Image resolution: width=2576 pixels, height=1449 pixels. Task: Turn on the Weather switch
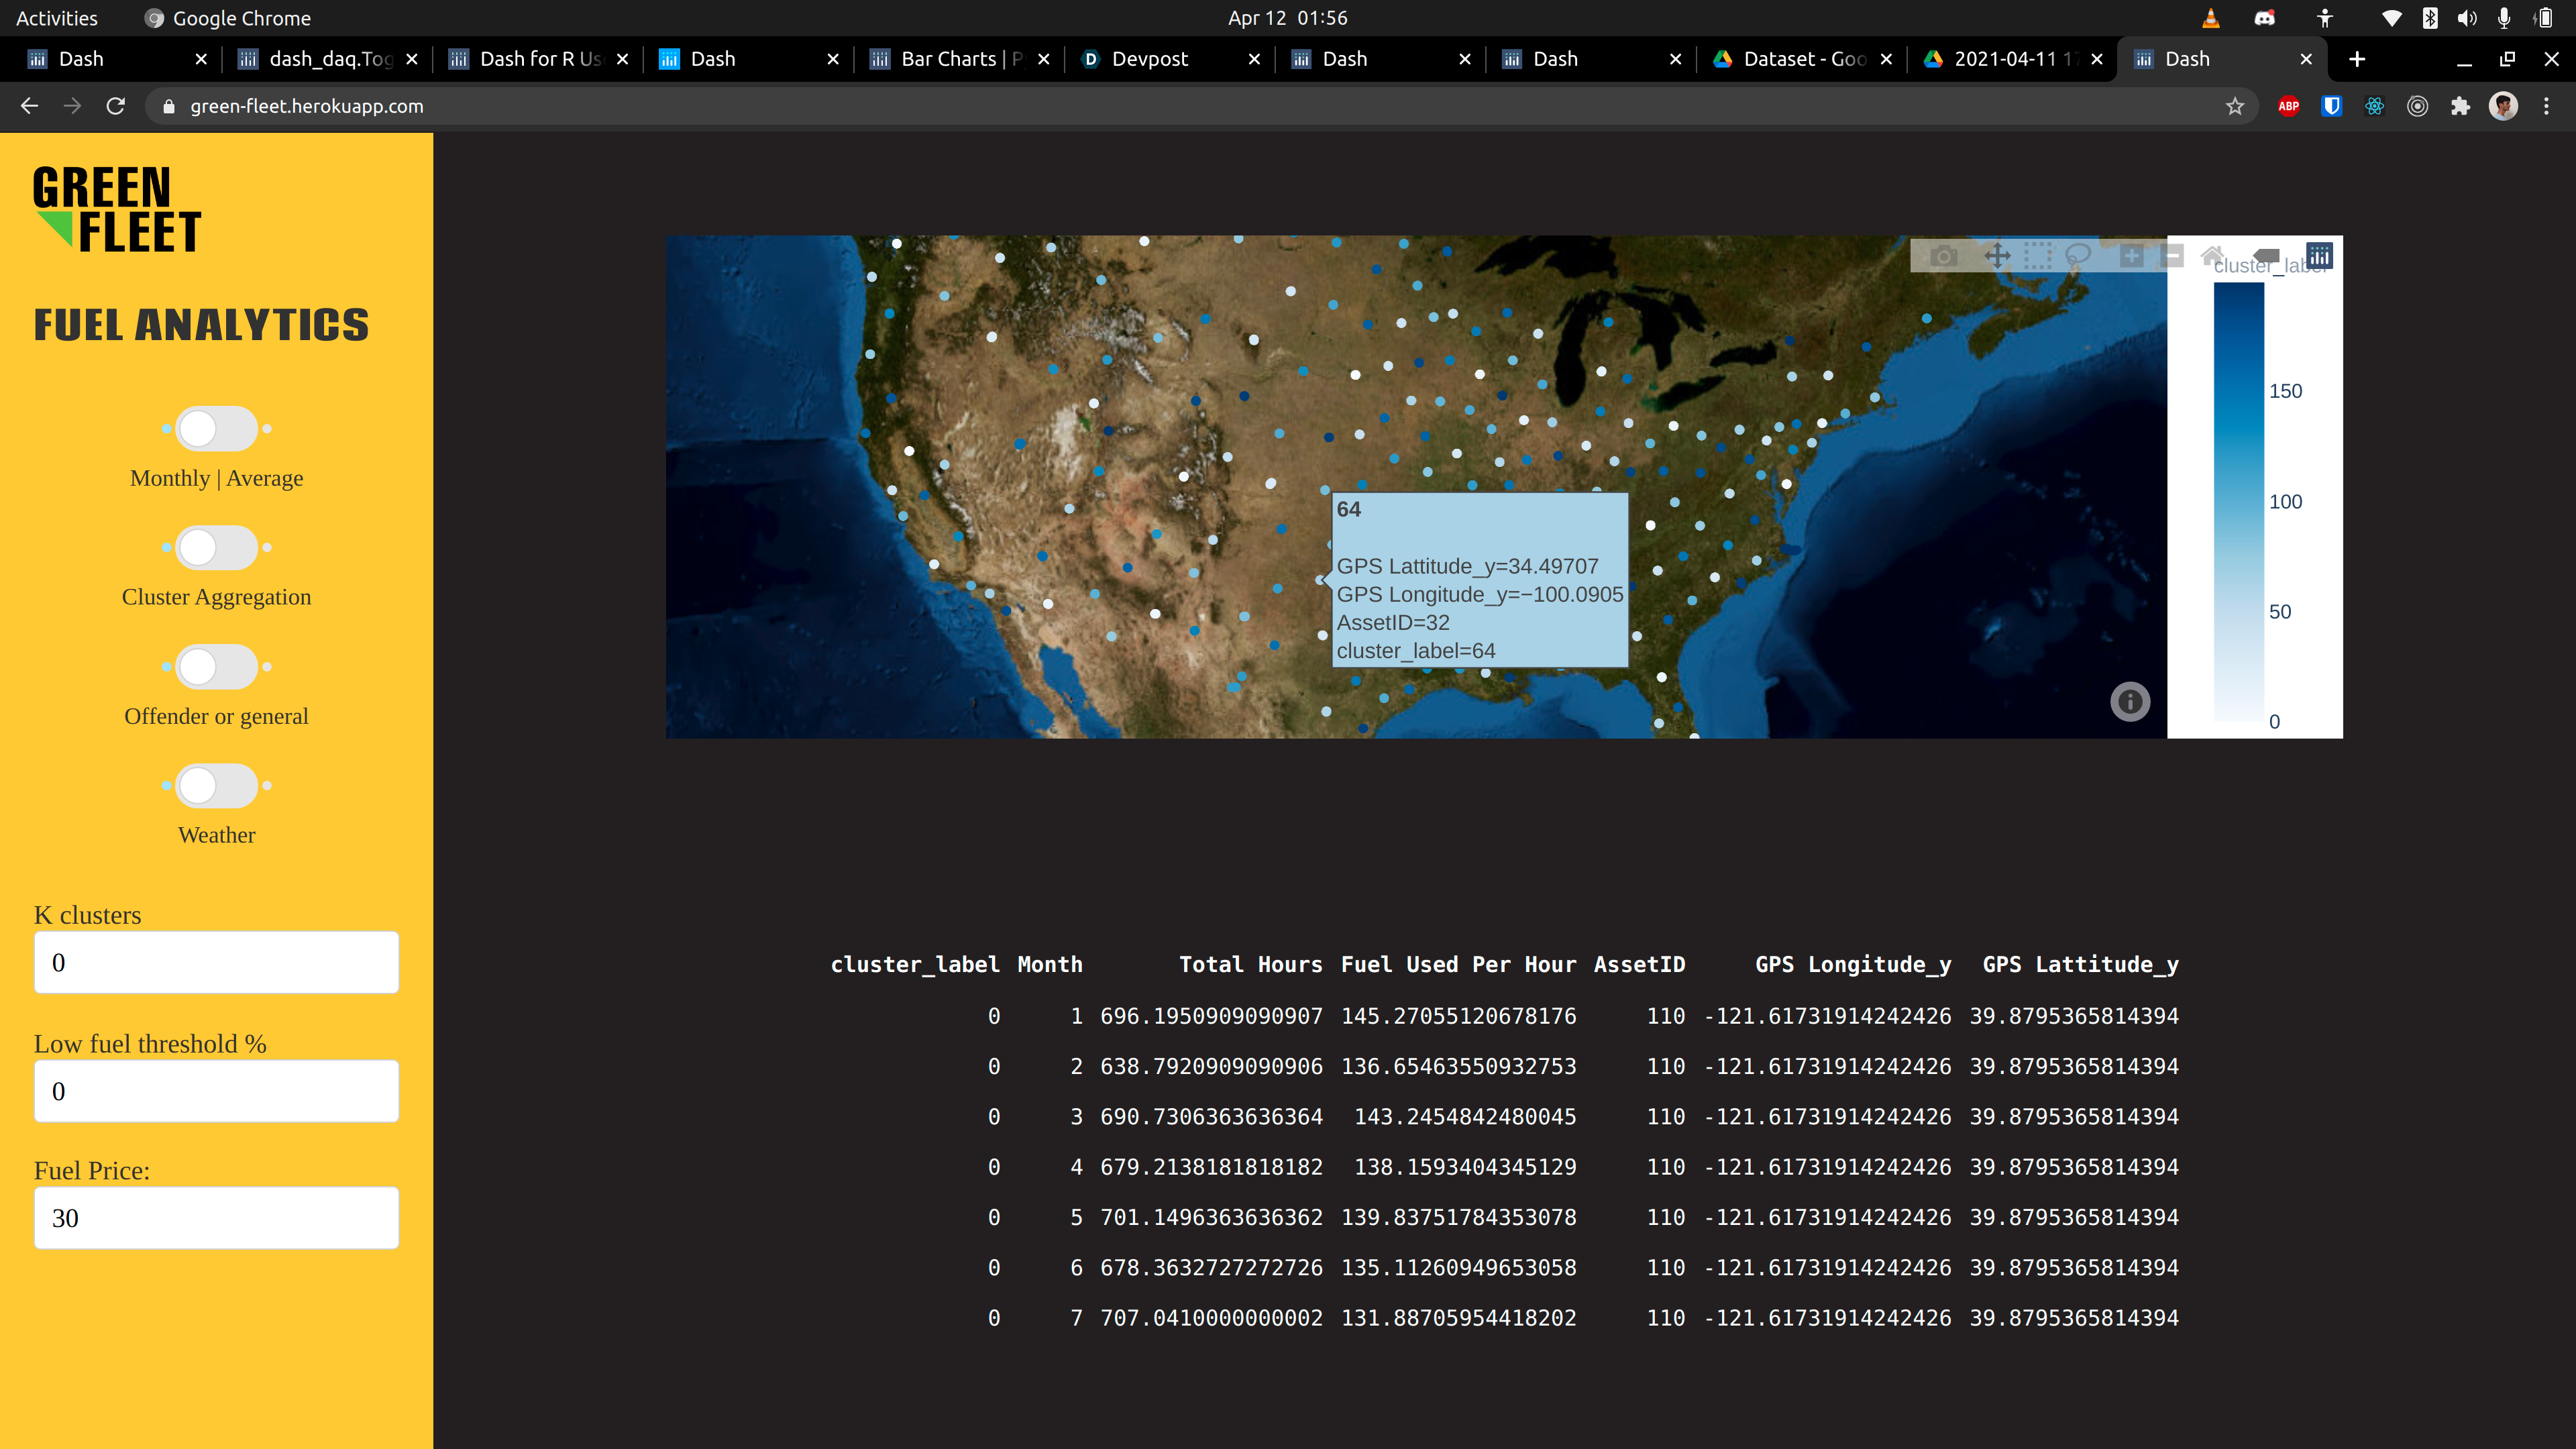pos(216,786)
